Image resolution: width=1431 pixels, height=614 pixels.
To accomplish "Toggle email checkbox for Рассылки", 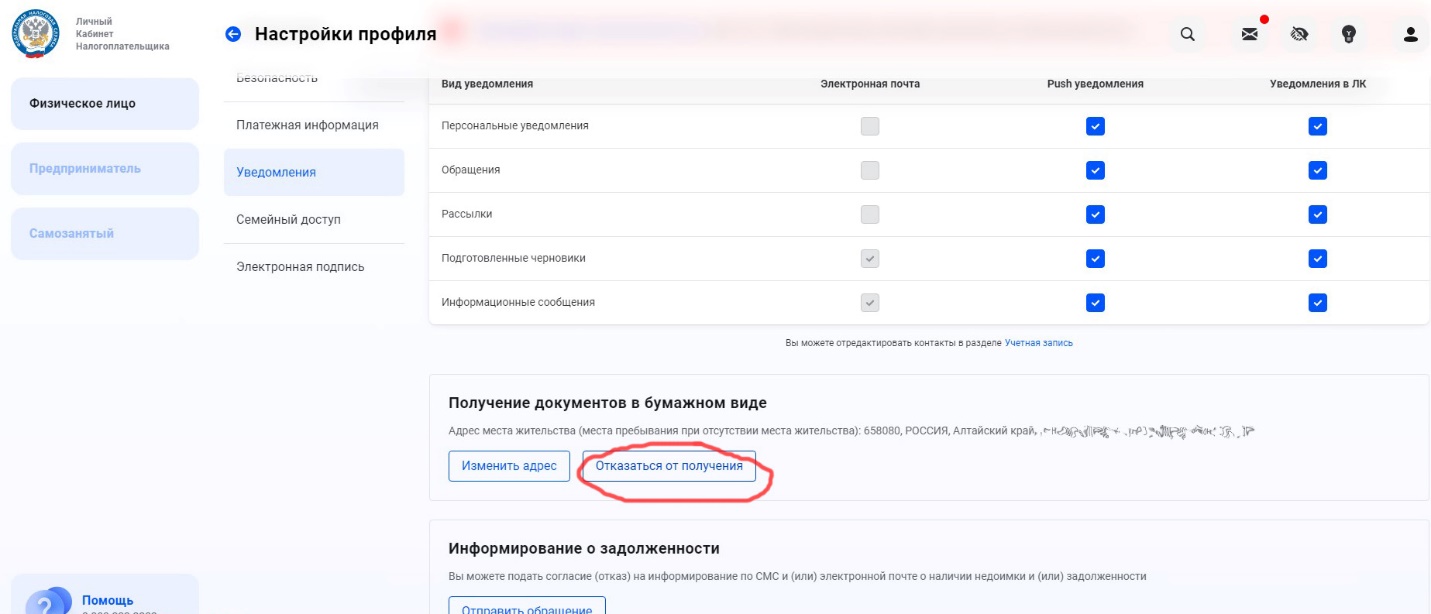I will (870, 214).
